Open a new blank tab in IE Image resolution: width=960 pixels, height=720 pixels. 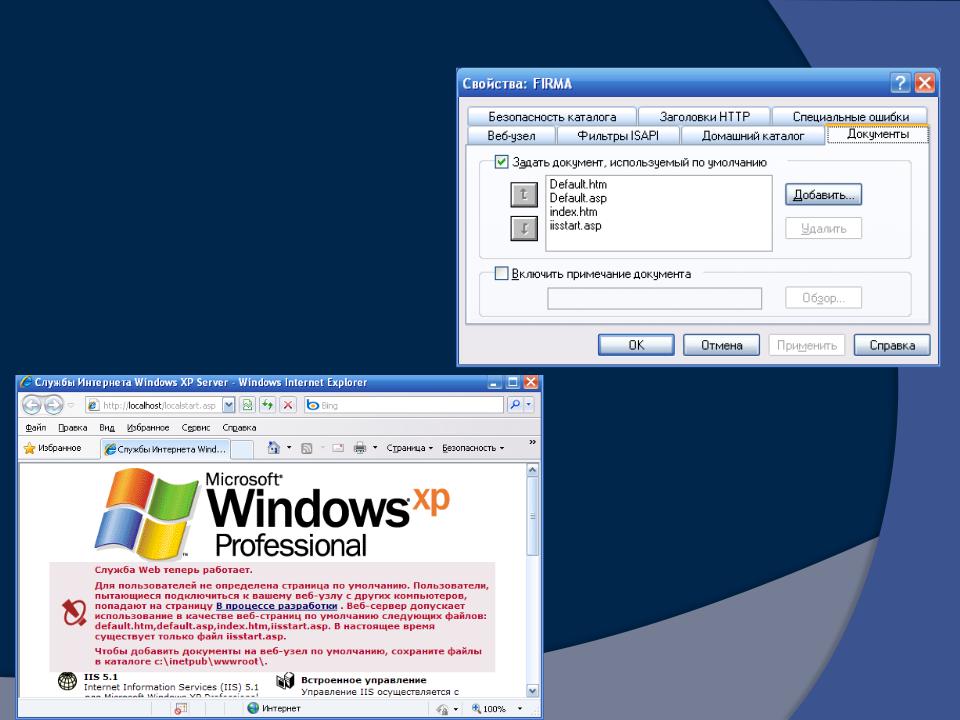pyautogui.click(x=242, y=449)
